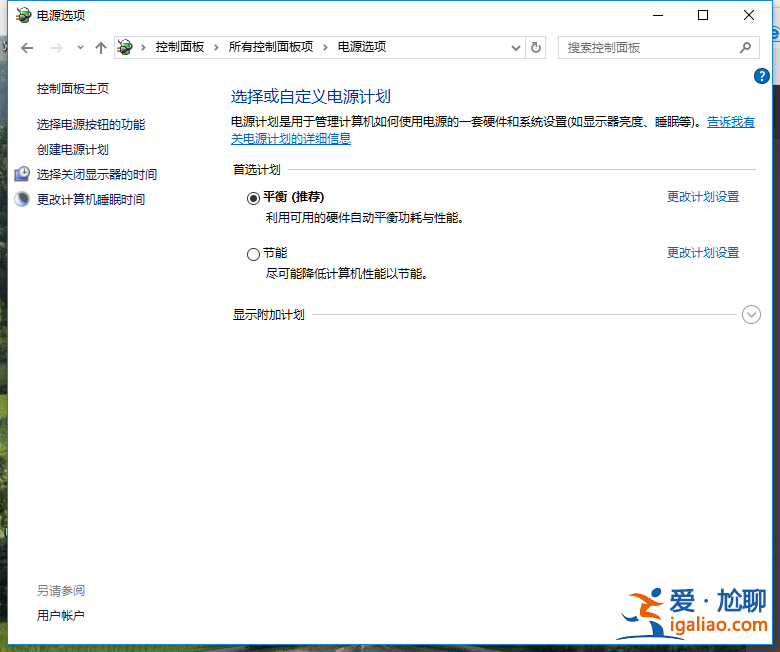Click 所有控制面板项 breadcrumb segment
This screenshot has height=652, width=780.
click(271, 47)
